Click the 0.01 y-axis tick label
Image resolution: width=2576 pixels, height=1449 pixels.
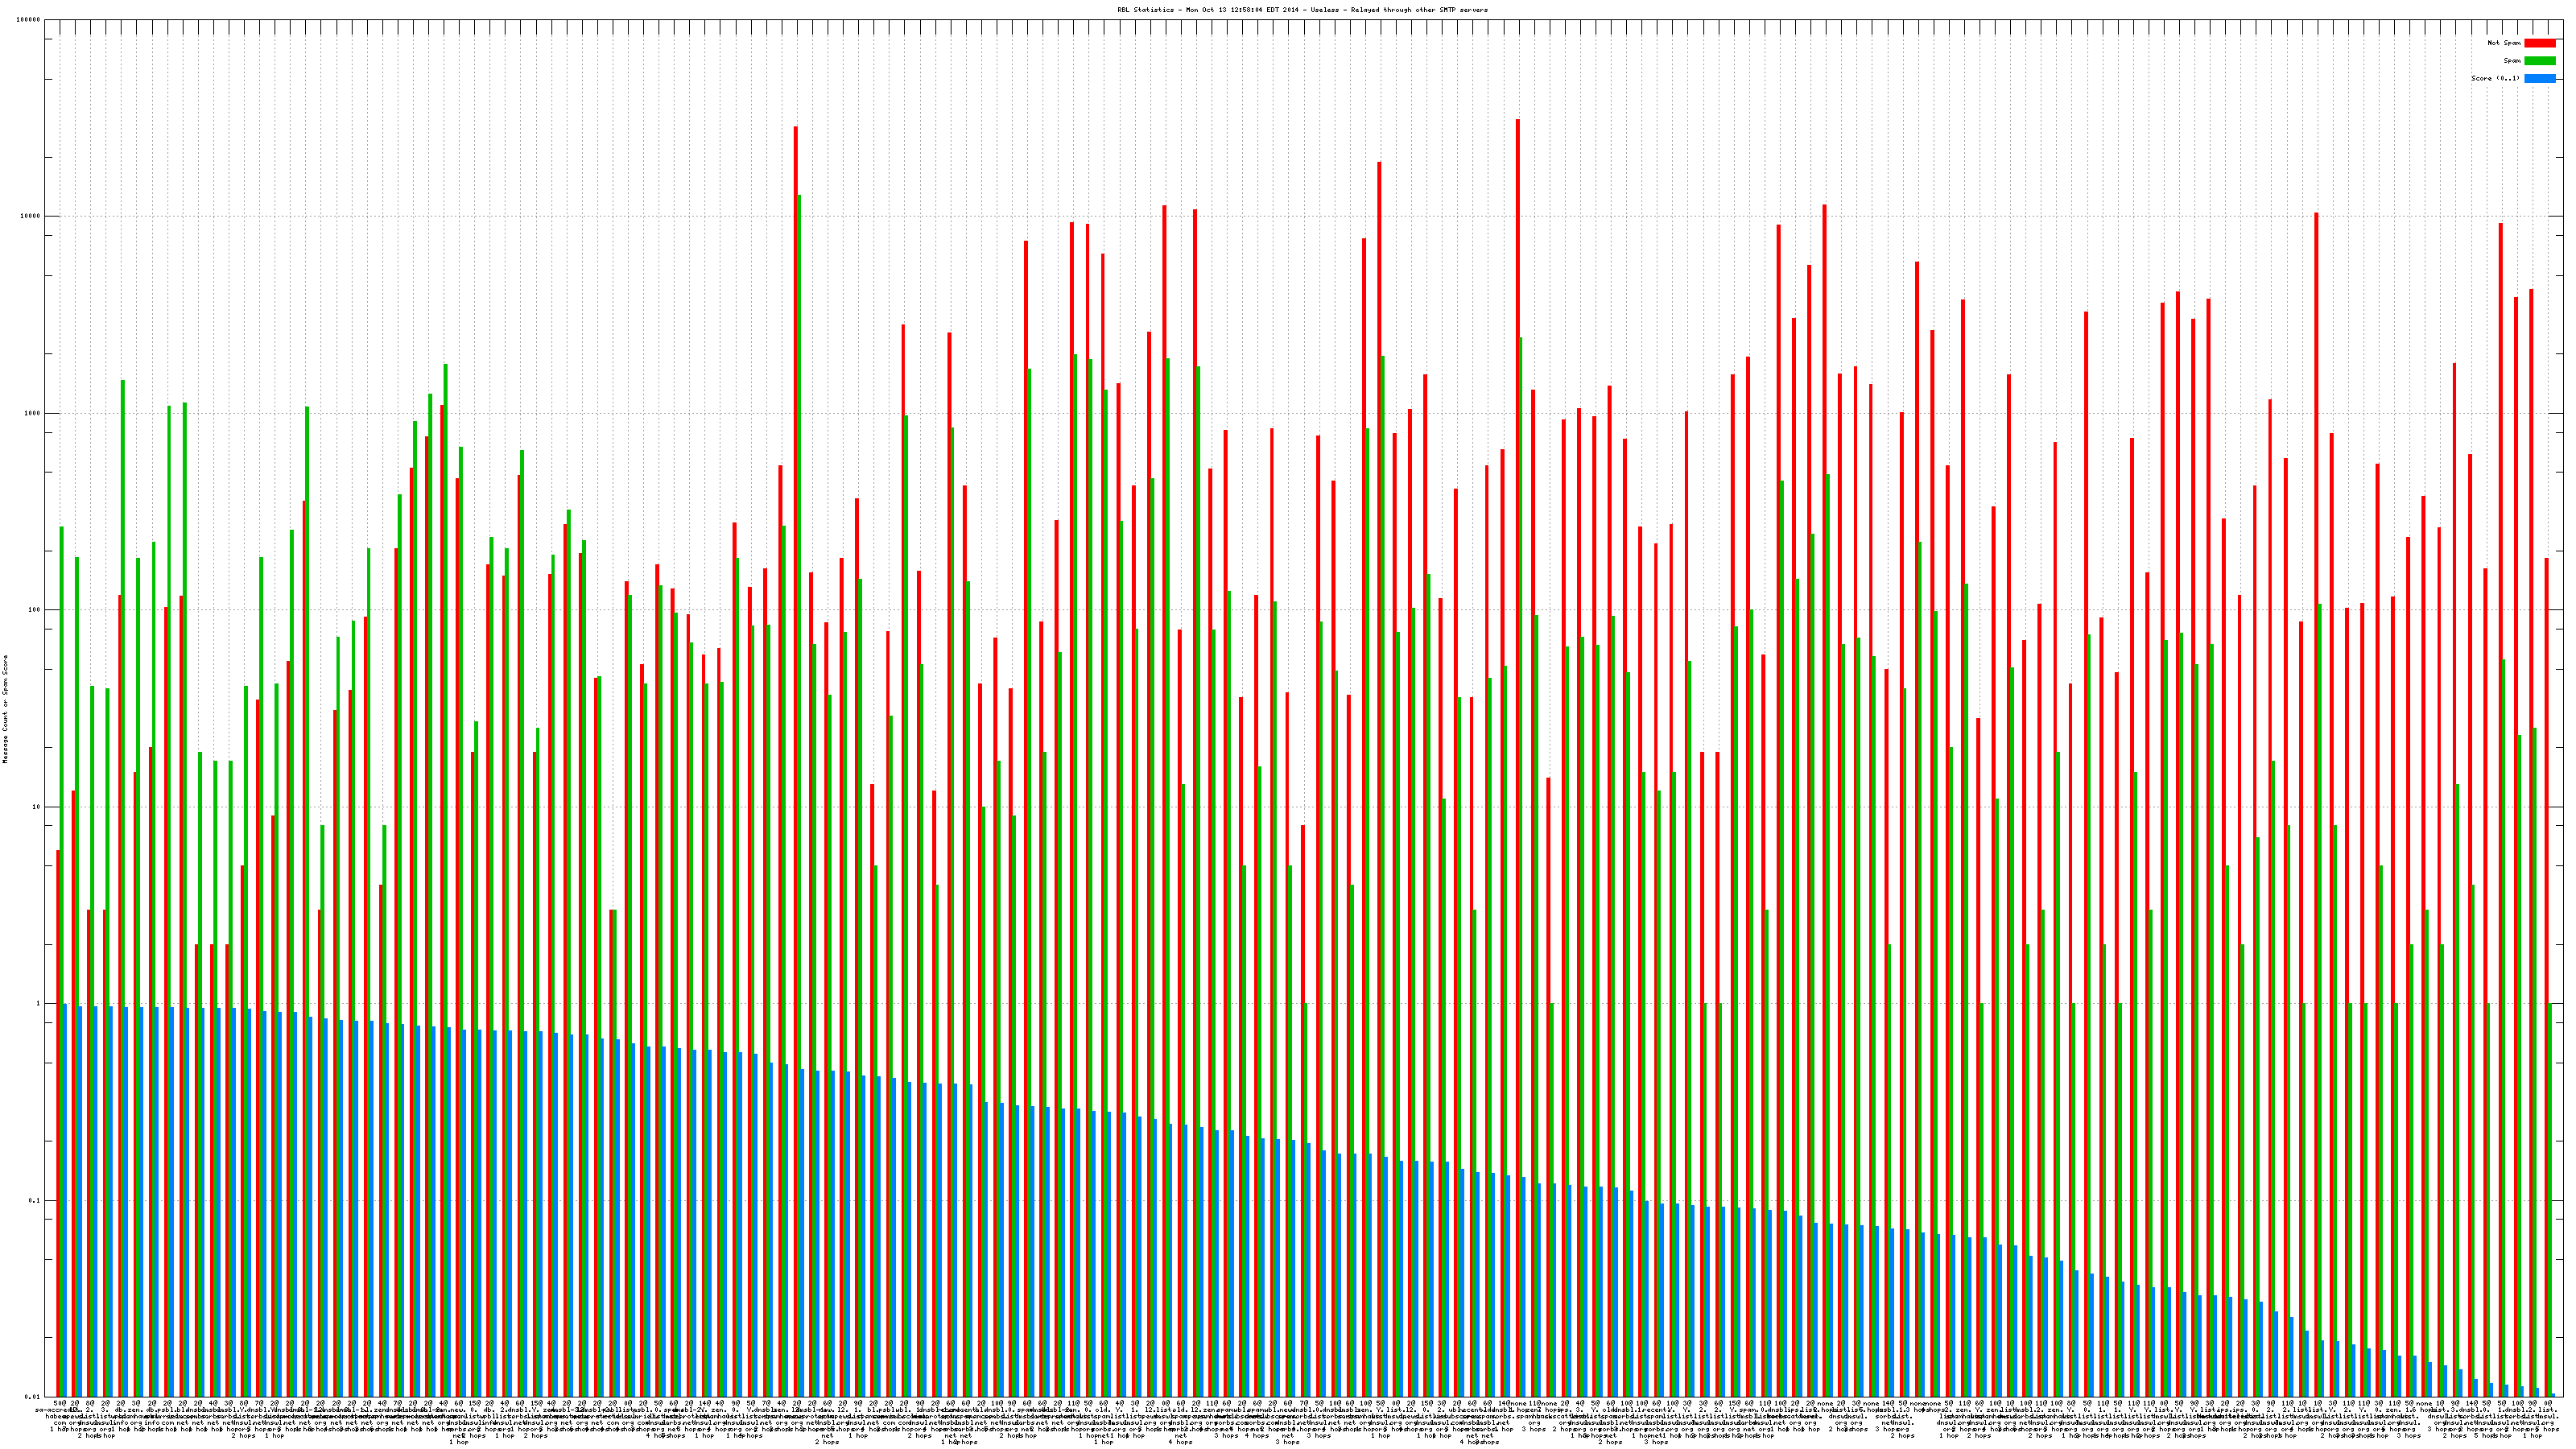(33, 1397)
